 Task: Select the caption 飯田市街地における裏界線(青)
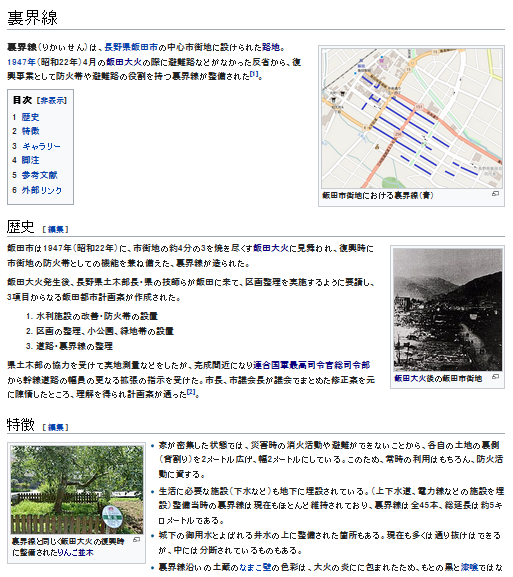tap(378, 195)
